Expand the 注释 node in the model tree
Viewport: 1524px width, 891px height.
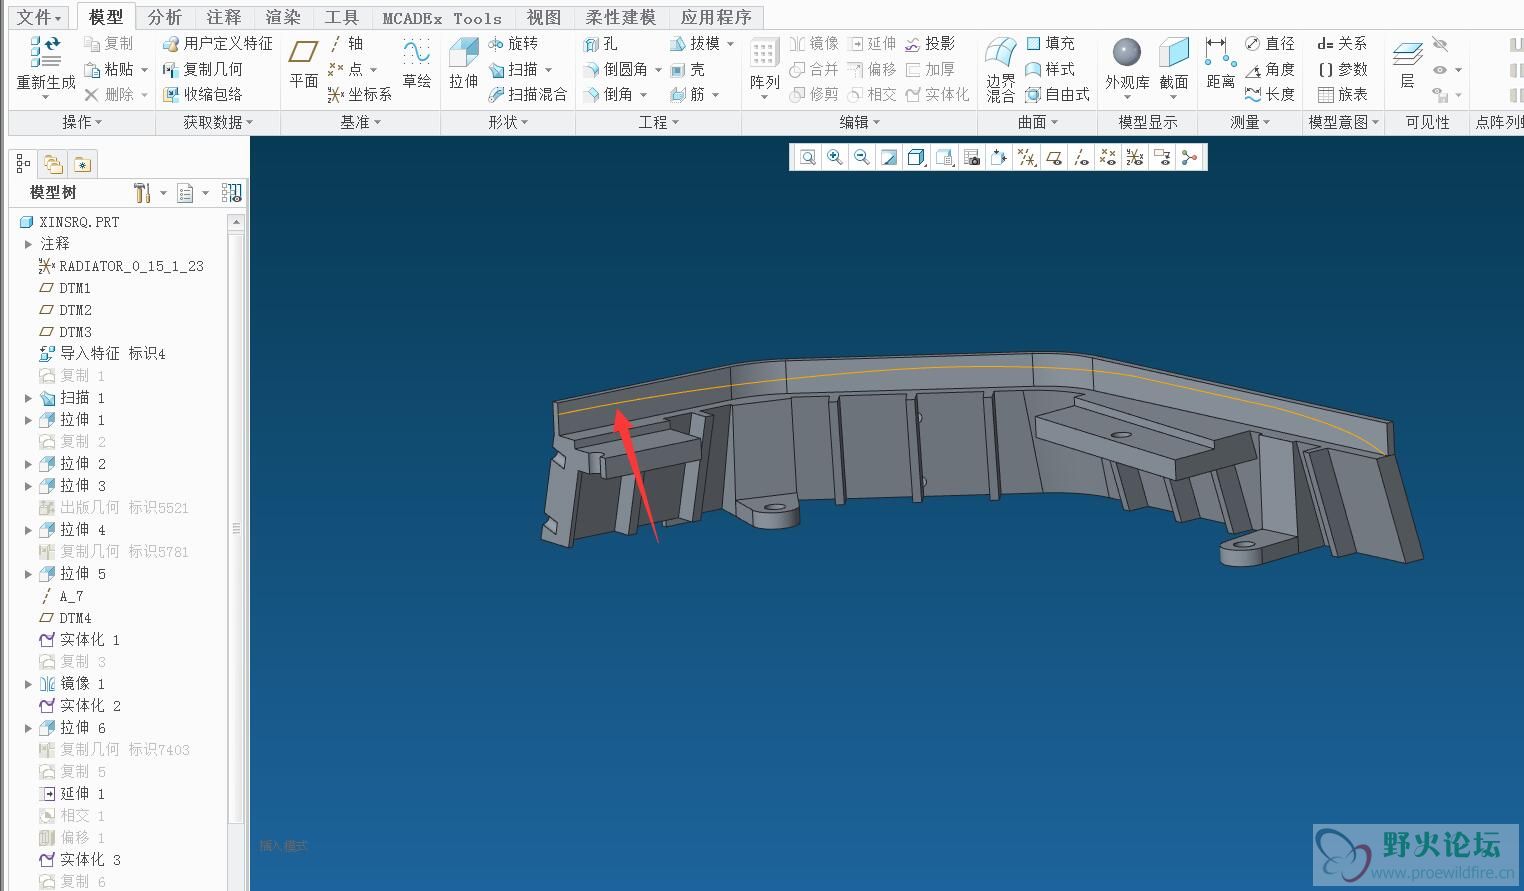(x=28, y=244)
